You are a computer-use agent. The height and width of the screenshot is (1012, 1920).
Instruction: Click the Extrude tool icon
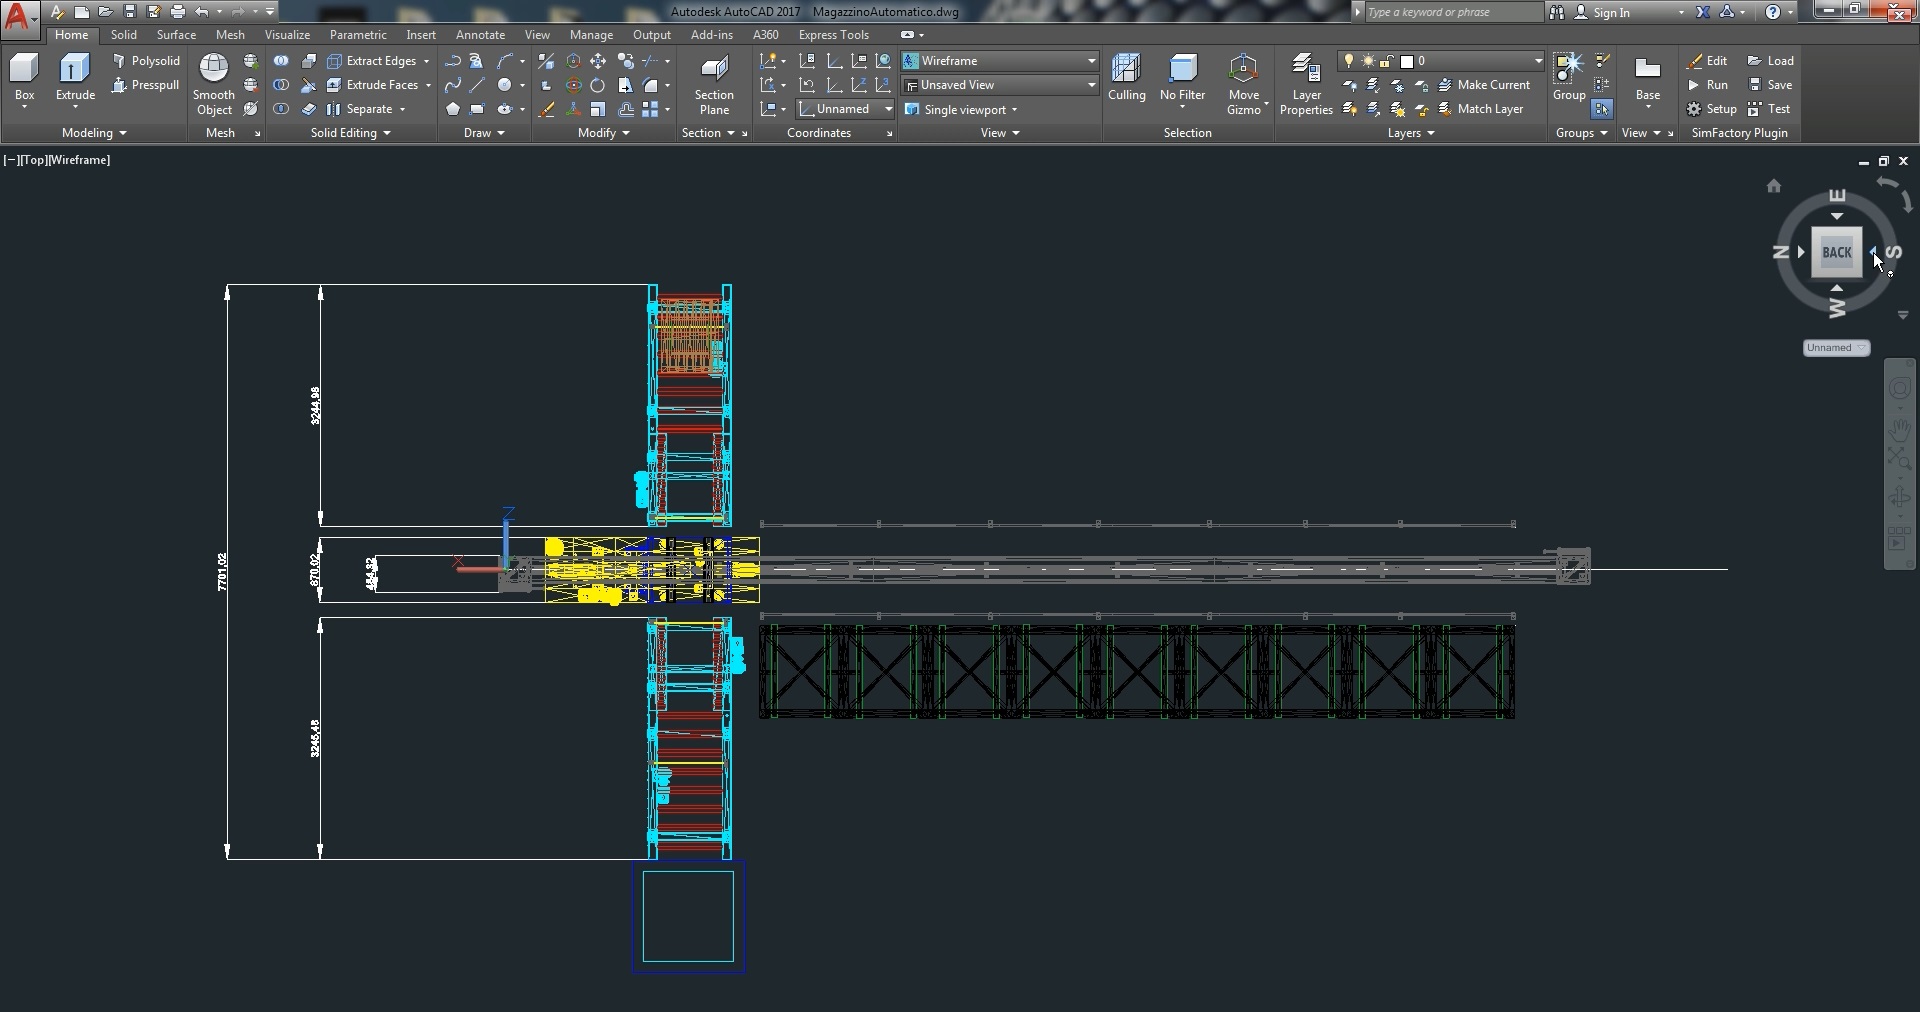[75, 70]
